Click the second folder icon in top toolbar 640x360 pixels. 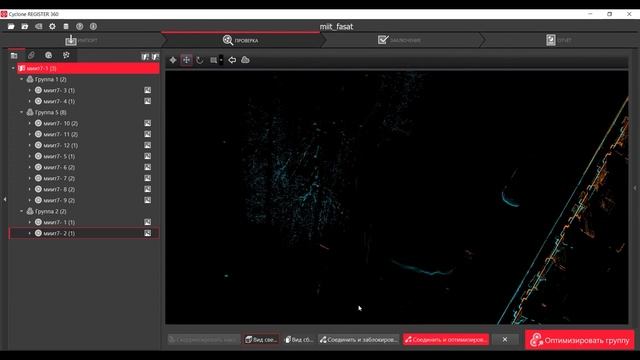pos(25,27)
